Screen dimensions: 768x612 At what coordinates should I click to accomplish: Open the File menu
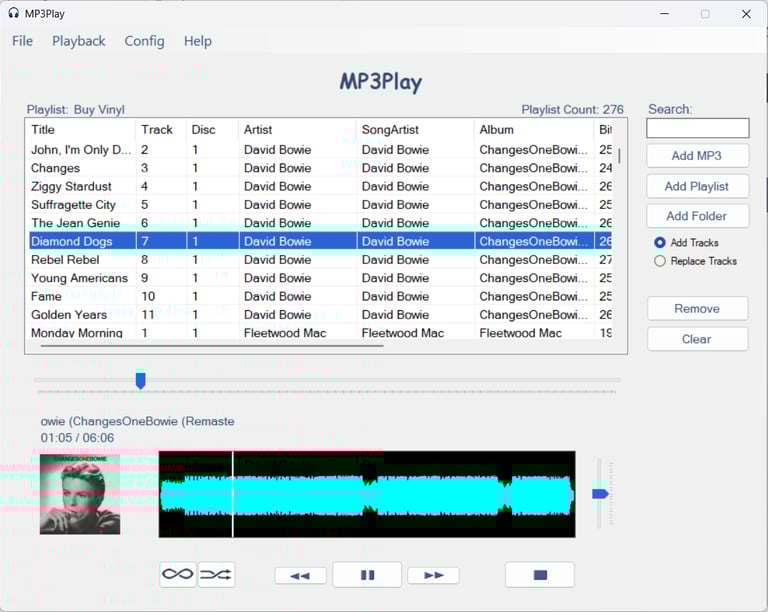click(23, 41)
